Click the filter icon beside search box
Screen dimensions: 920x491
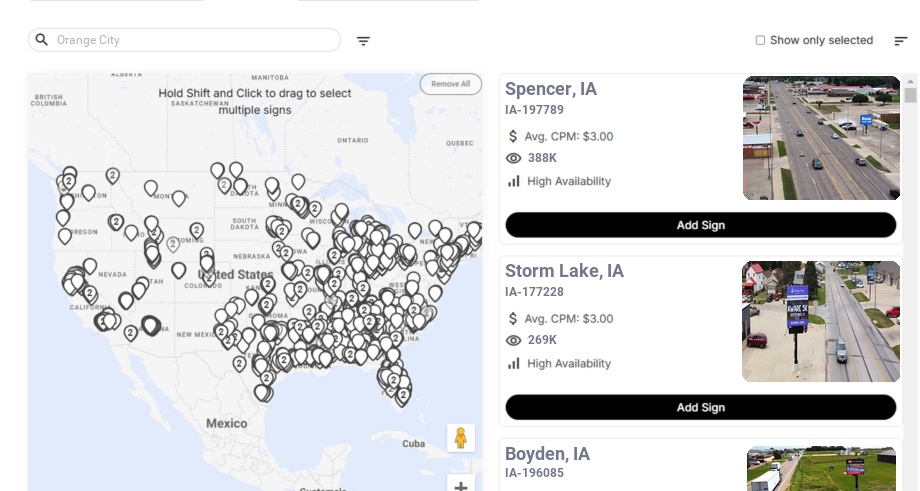point(363,41)
